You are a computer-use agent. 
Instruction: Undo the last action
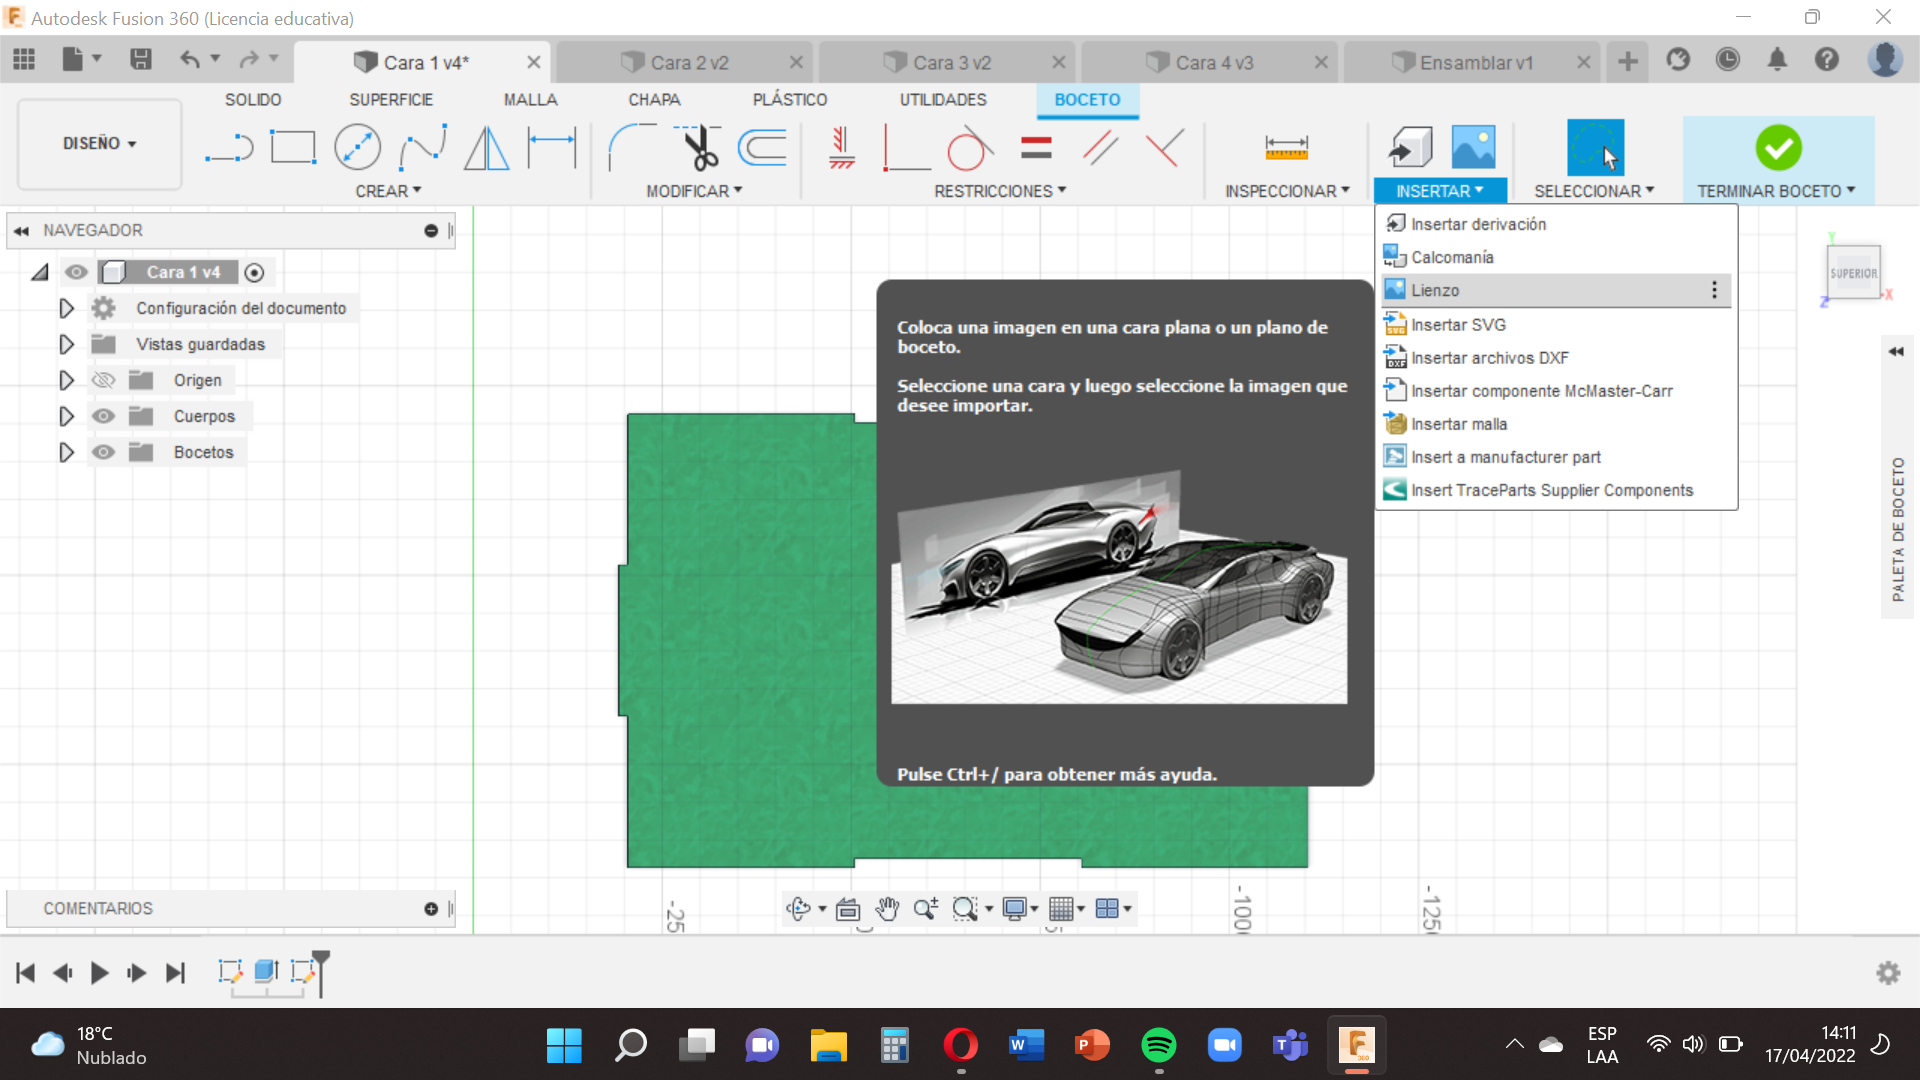tap(190, 60)
